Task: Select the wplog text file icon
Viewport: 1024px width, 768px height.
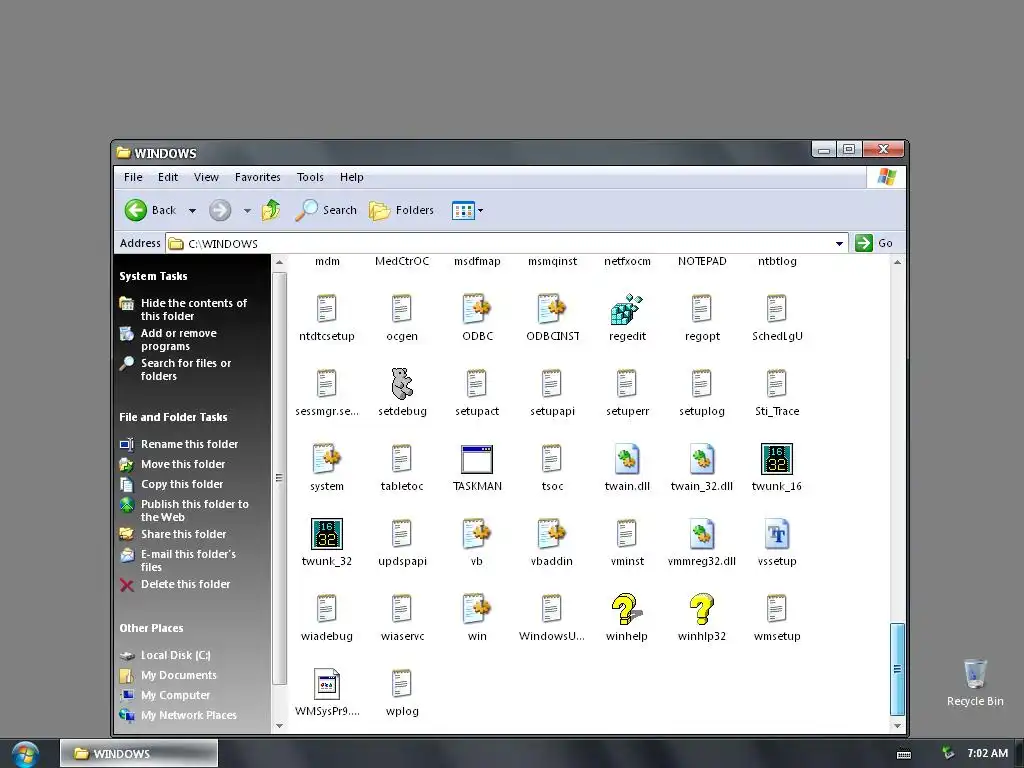Action: click(x=402, y=684)
